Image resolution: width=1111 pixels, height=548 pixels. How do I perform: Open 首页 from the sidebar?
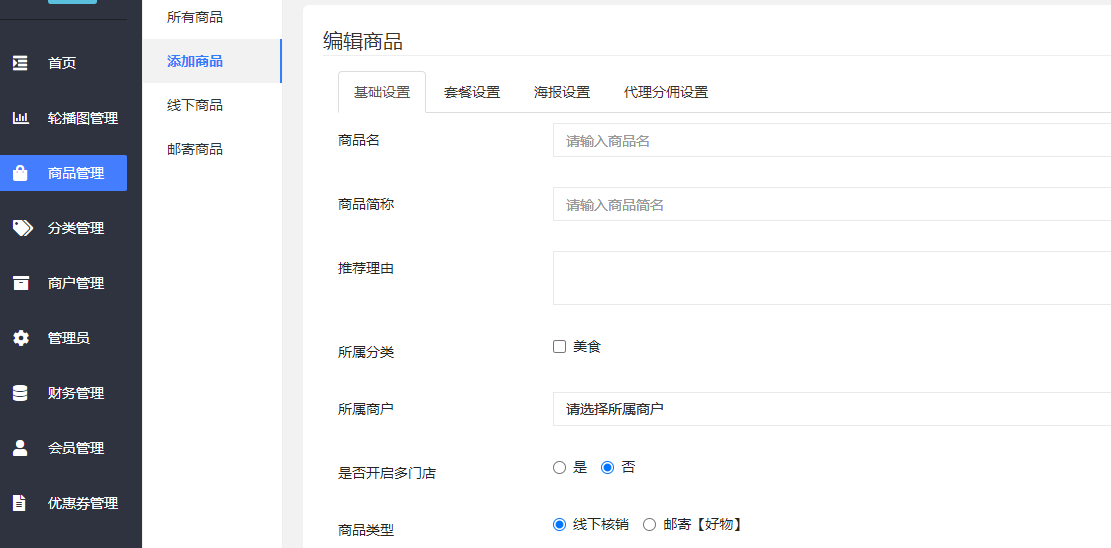(x=64, y=63)
